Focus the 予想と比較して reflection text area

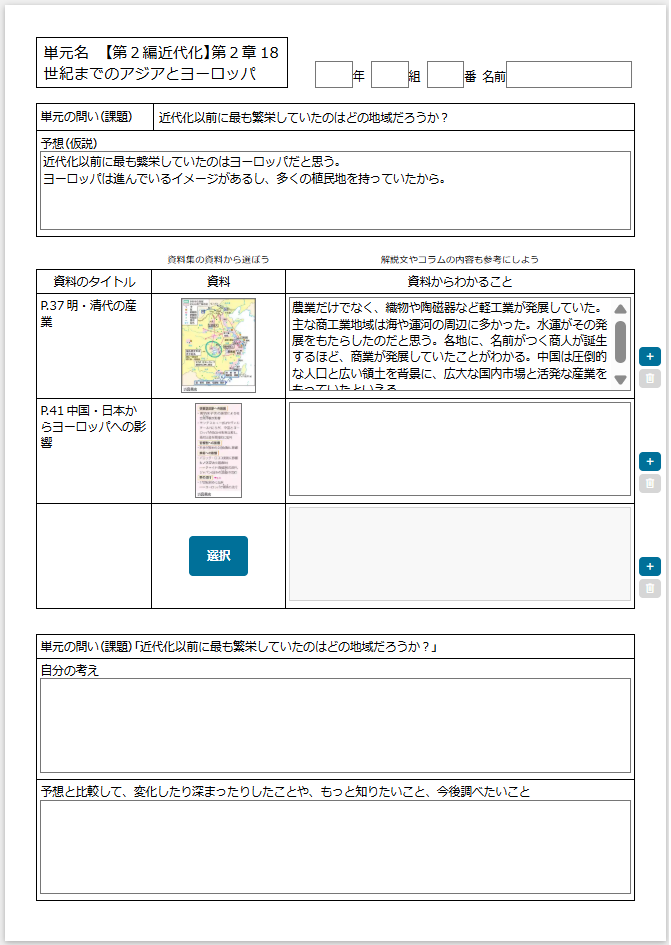point(335,846)
